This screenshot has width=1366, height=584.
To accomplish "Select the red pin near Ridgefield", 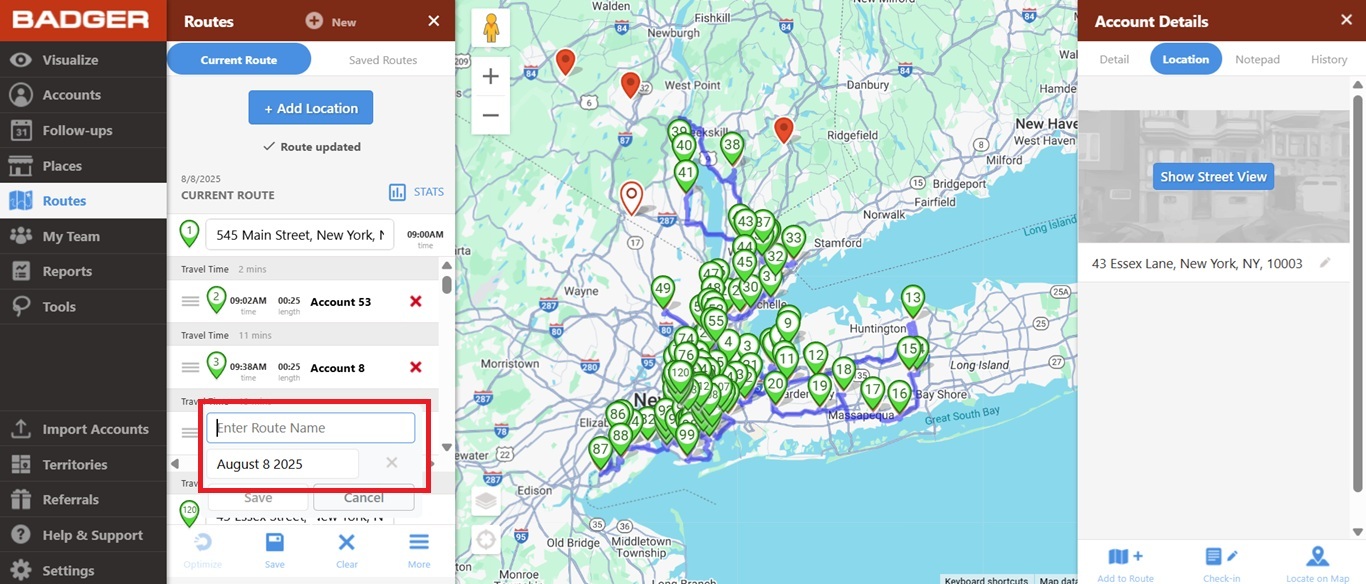I will coord(784,130).
